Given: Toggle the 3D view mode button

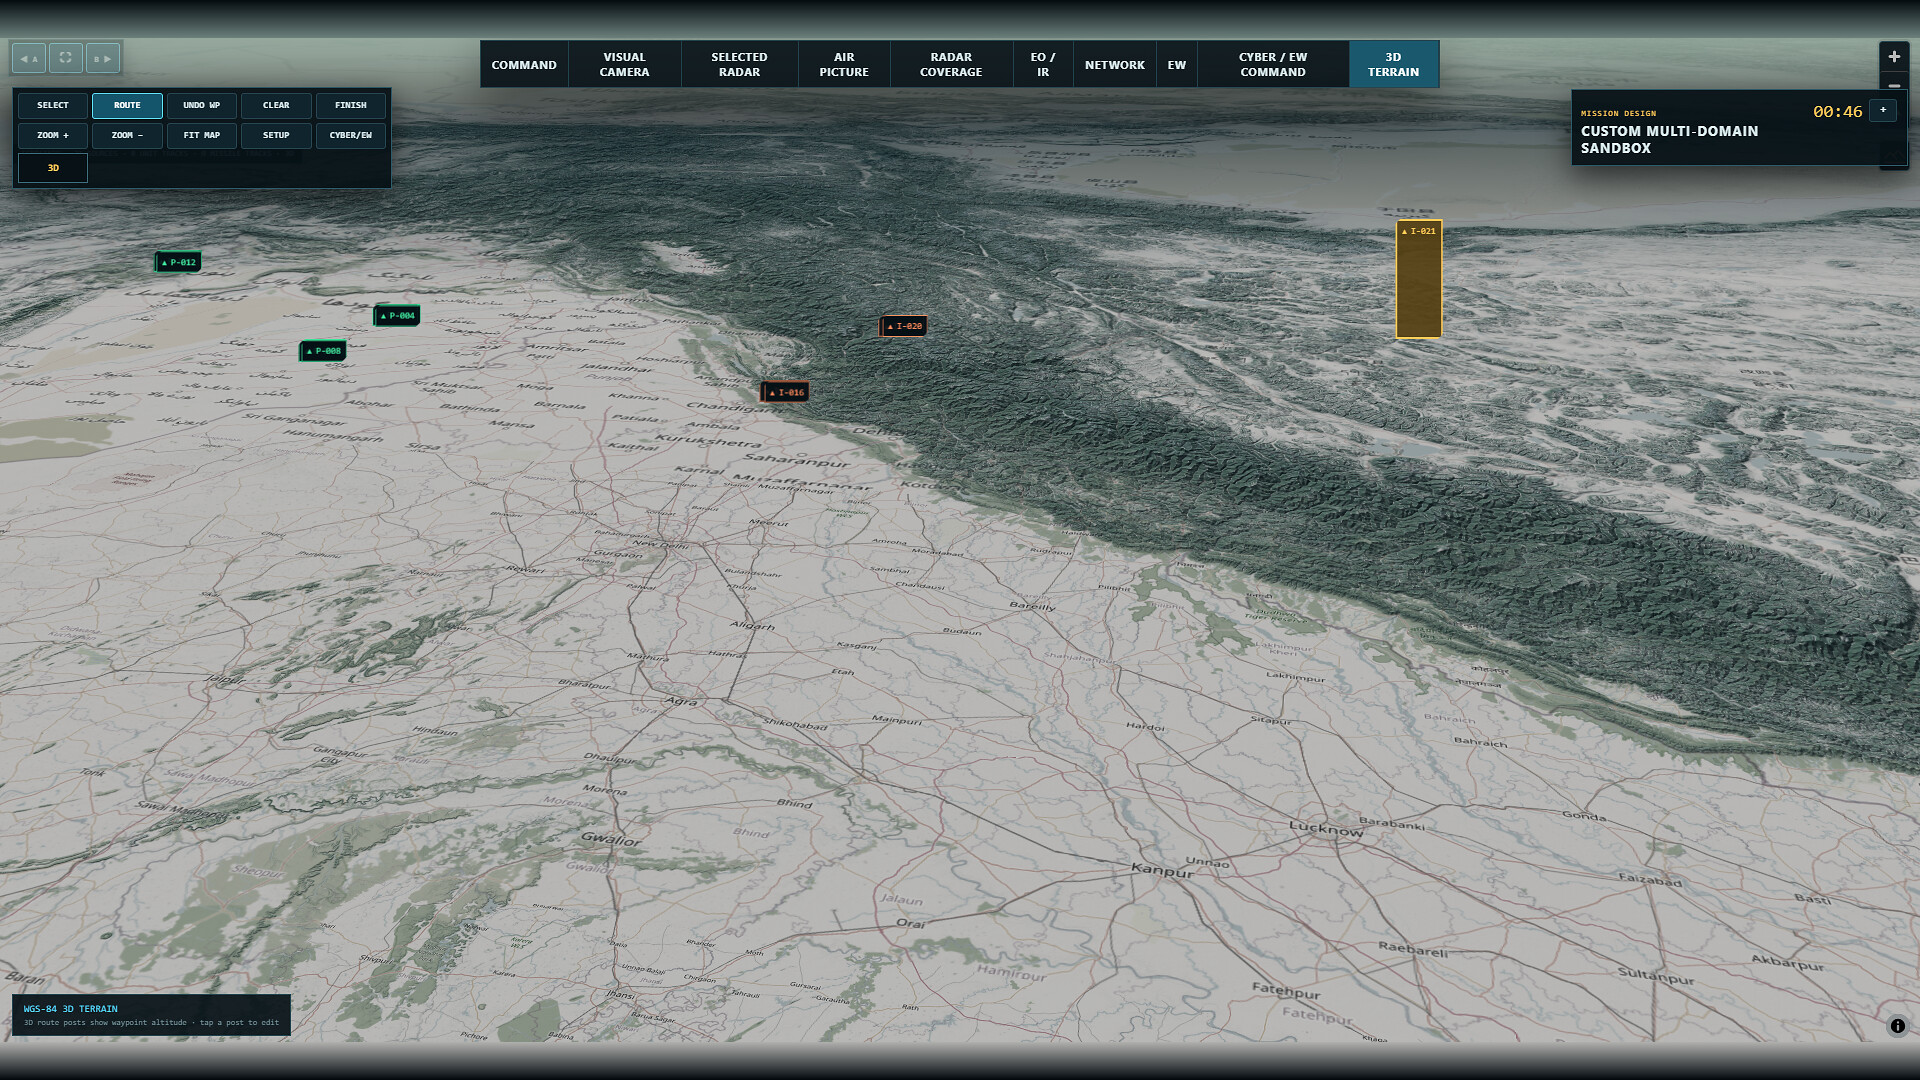Looking at the screenshot, I should tap(53, 168).
